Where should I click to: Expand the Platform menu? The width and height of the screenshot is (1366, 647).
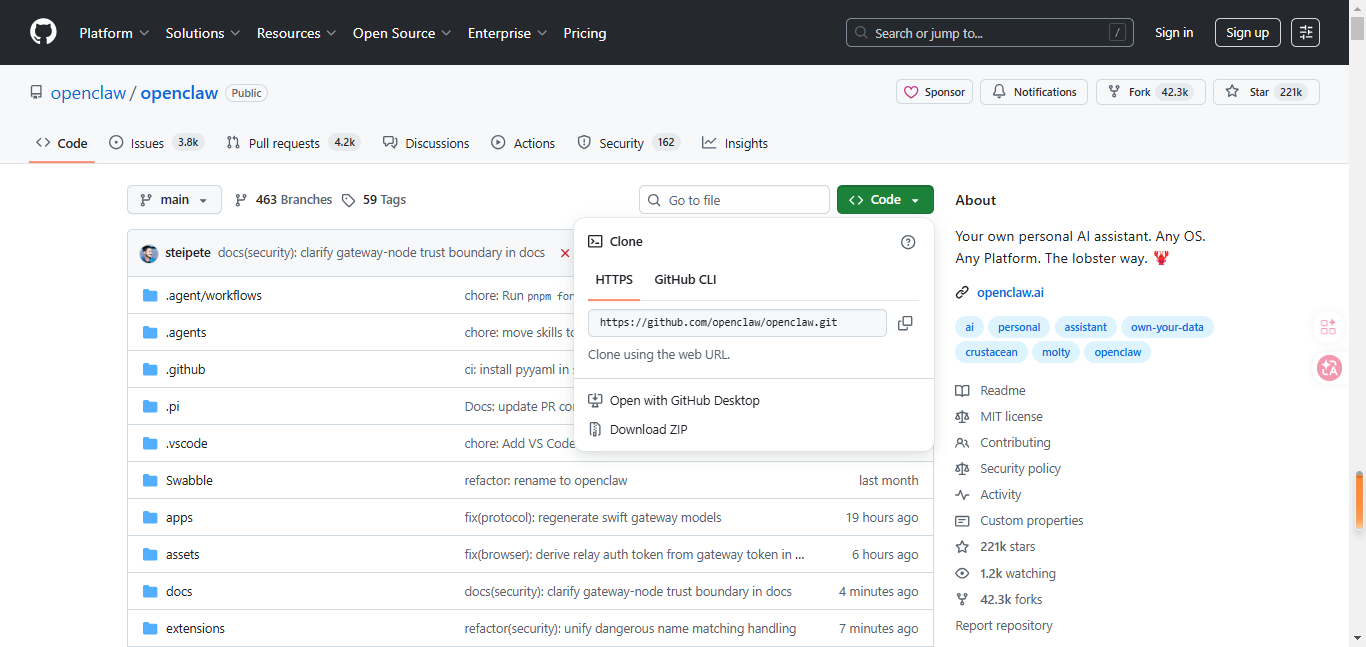pyautogui.click(x=114, y=33)
